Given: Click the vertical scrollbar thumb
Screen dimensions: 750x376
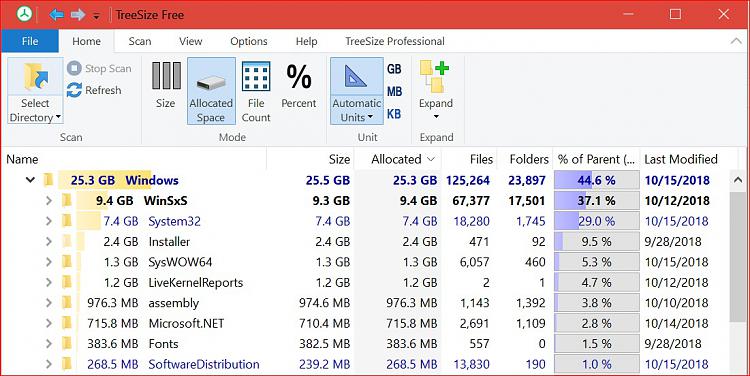Looking at the screenshot, I should pos(738,256).
